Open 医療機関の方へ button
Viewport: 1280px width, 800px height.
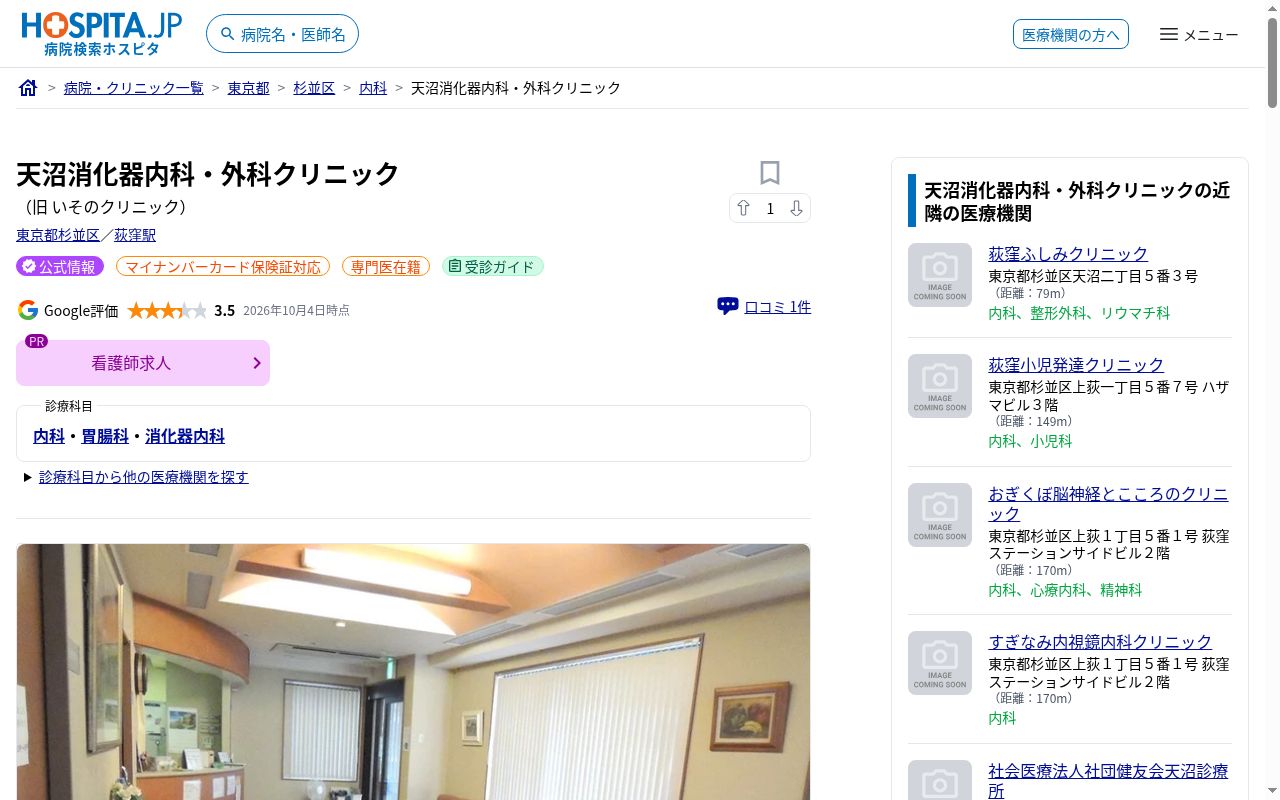pos(1071,34)
